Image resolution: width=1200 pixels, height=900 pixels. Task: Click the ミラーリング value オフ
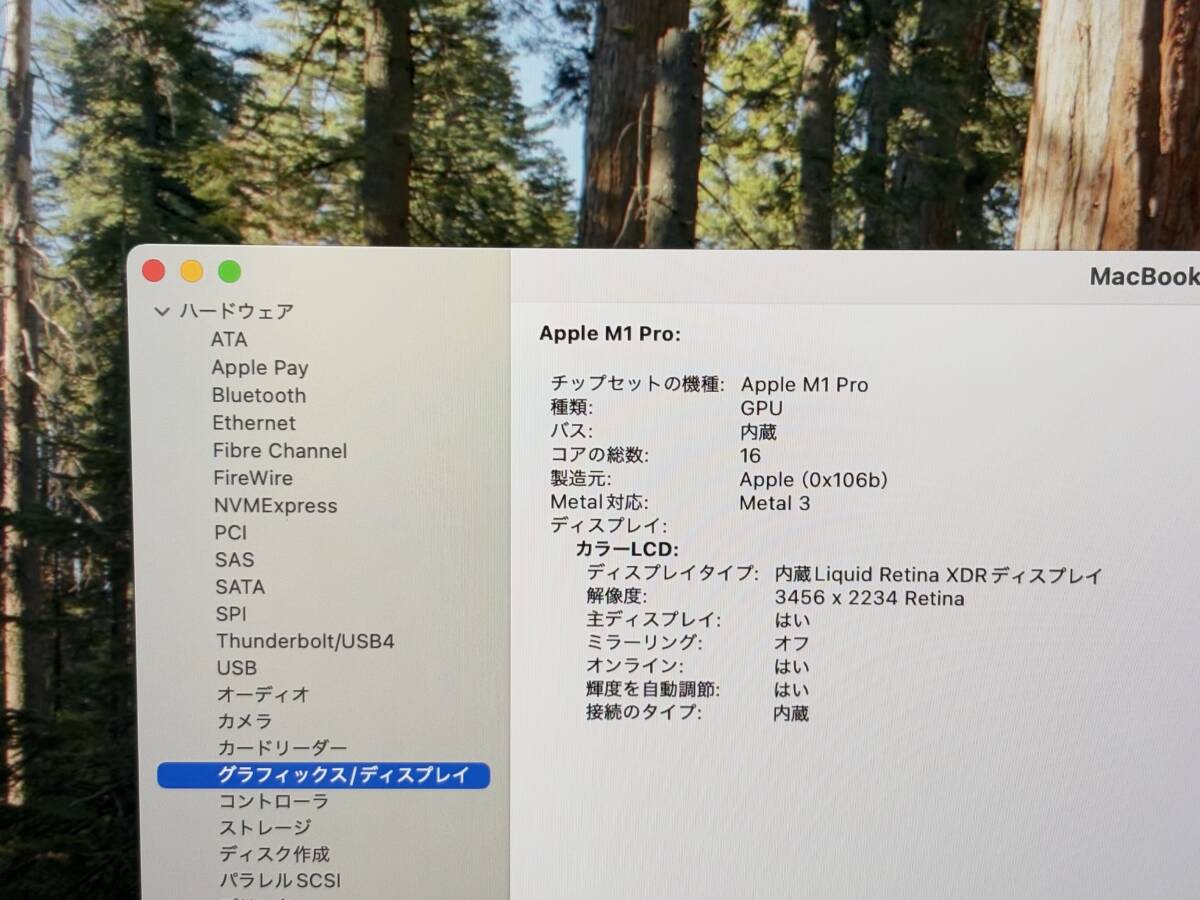(x=791, y=643)
